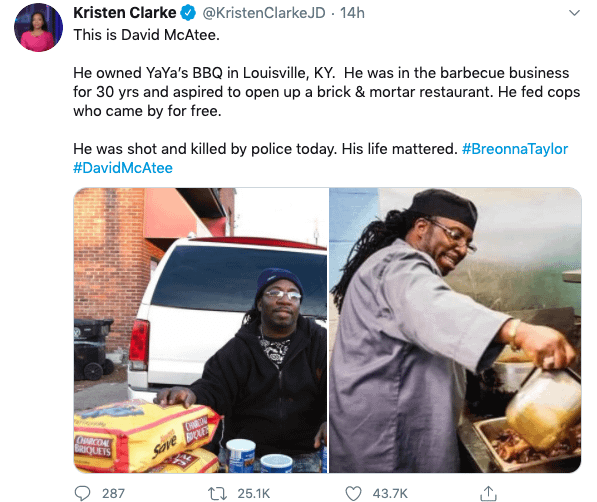Click the 43.7K likes count
597x502 pixels.
click(390, 494)
